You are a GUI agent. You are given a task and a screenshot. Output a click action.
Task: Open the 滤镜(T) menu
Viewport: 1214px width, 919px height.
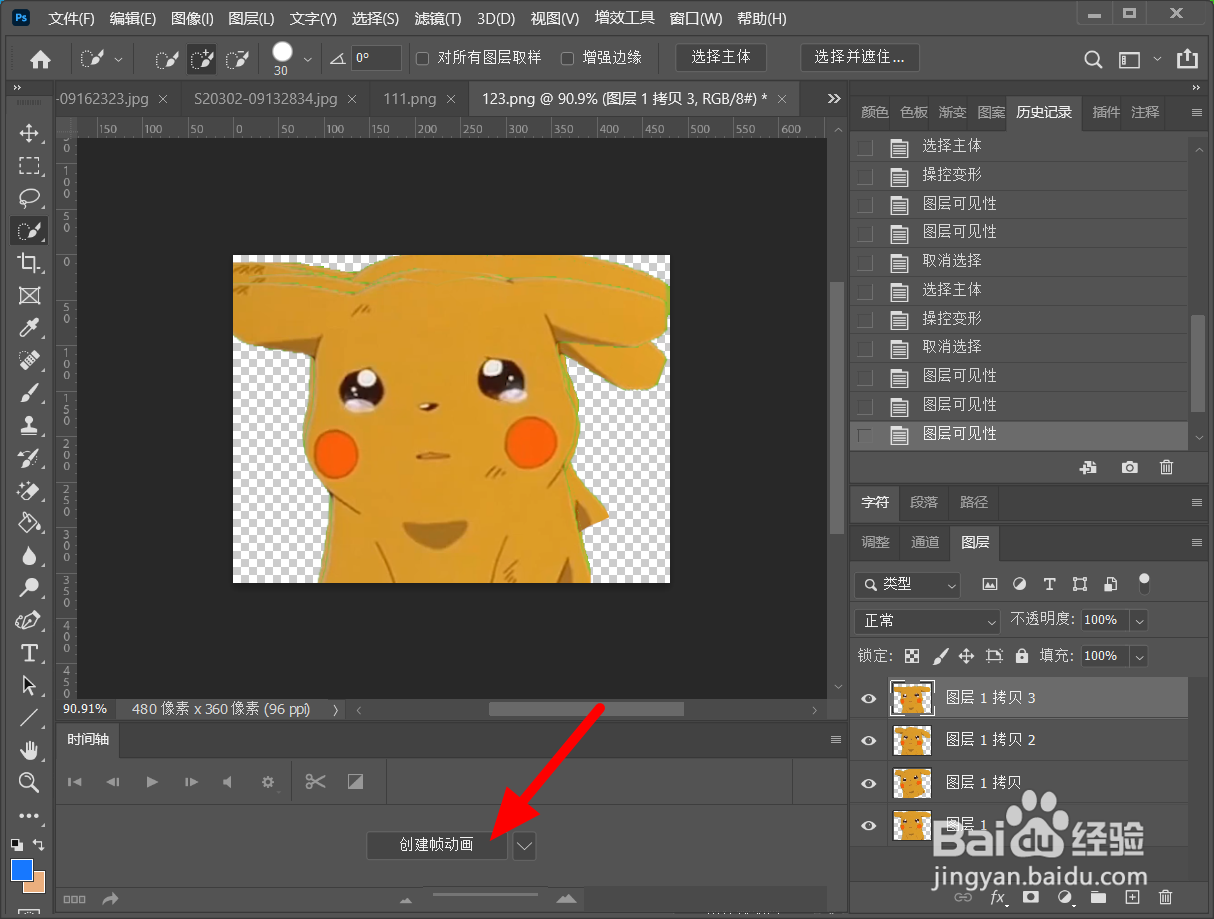point(438,19)
